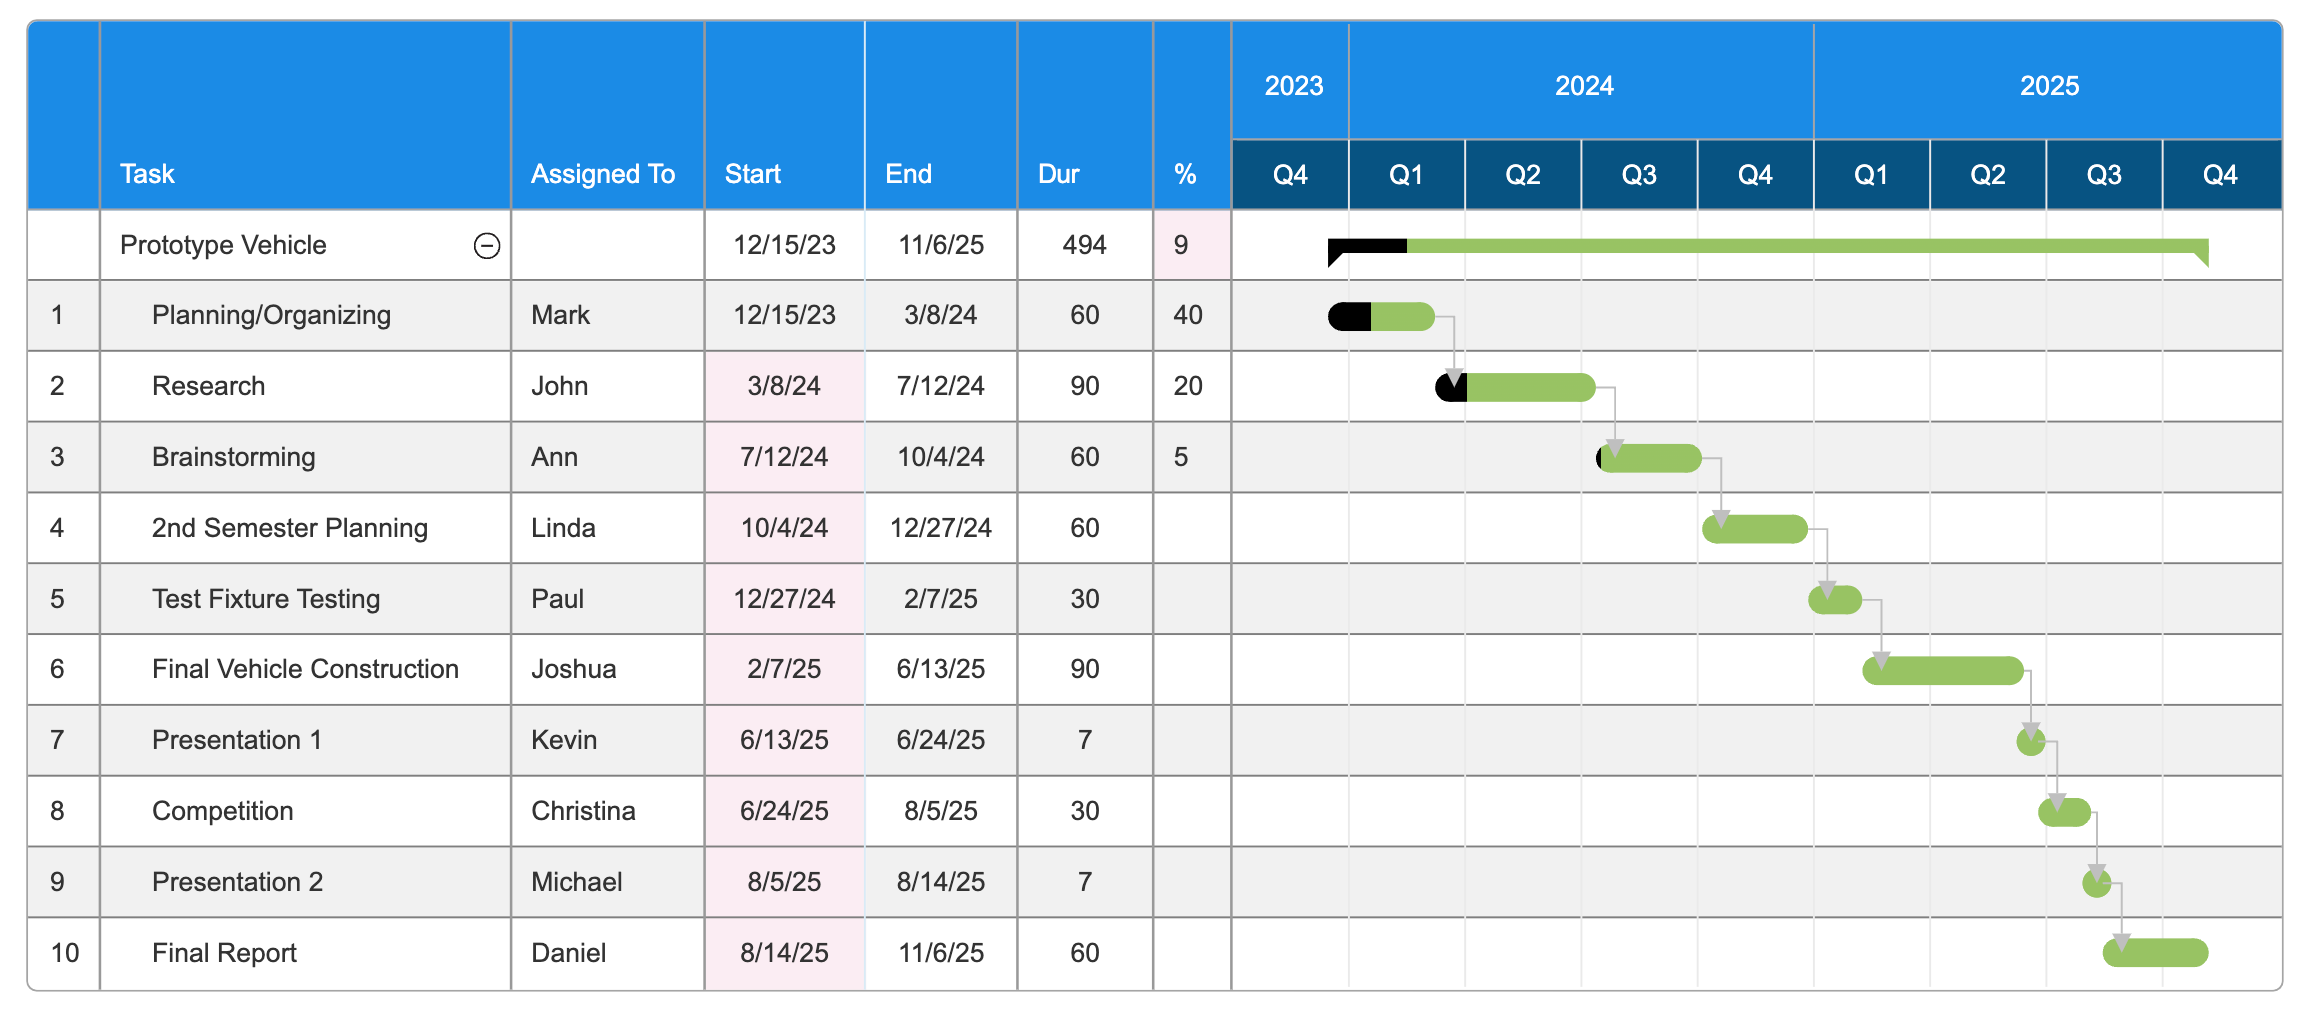Viewport: 2308px width, 1016px height.
Task: Select the Planning/Organizing Gantt bar
Action: coord(1380,314)
